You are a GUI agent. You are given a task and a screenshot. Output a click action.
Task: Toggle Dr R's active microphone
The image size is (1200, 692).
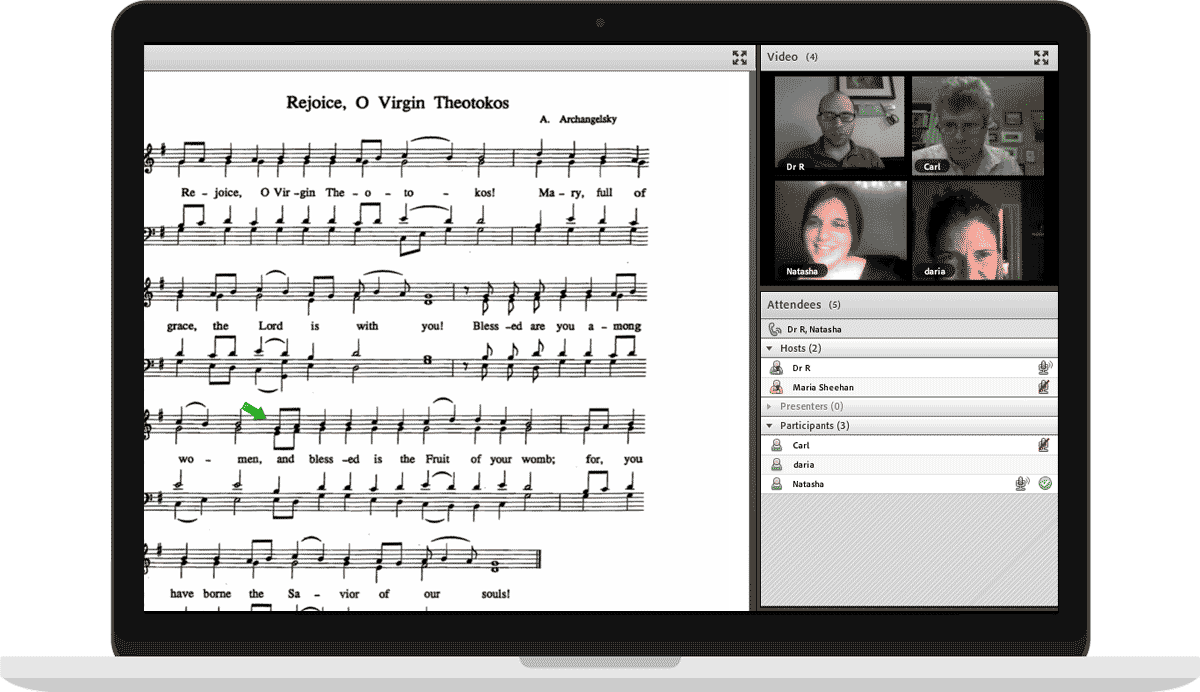point(1045,368)
